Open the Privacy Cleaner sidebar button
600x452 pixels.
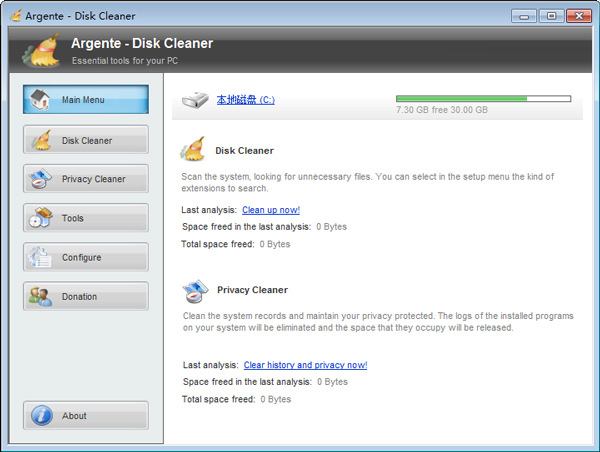click(86, 179)
